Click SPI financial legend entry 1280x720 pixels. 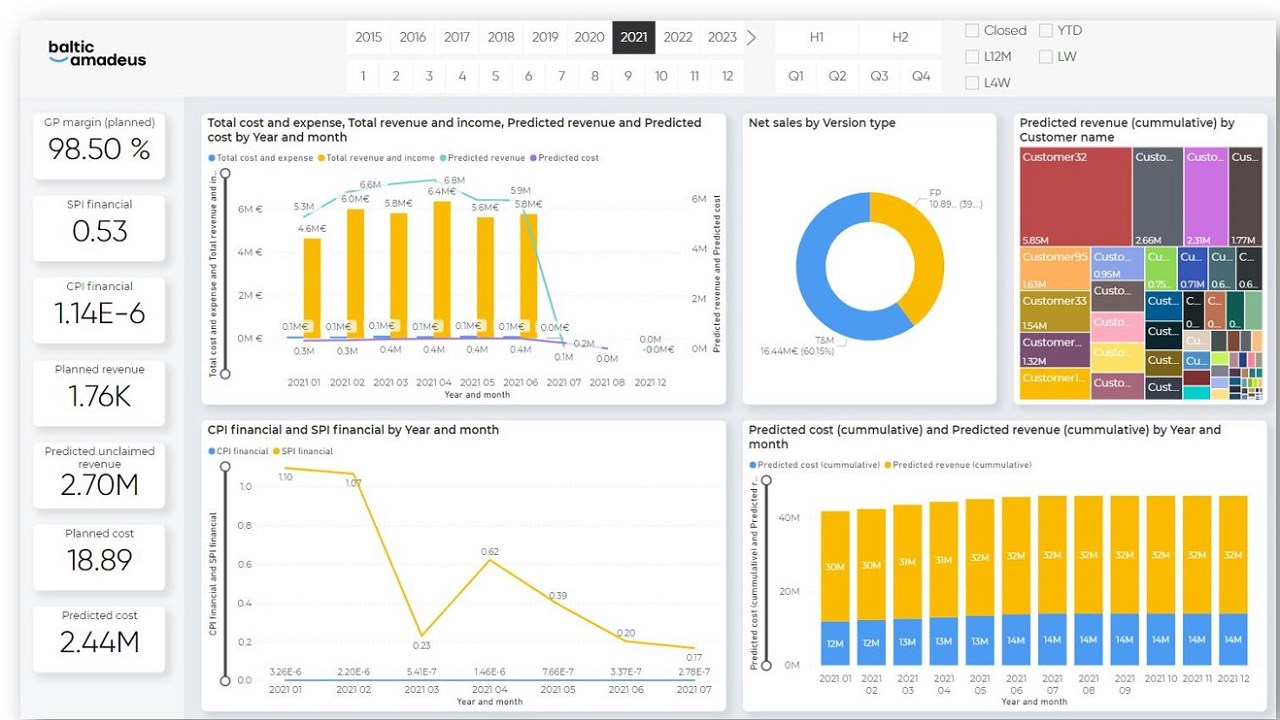[304, 451]
